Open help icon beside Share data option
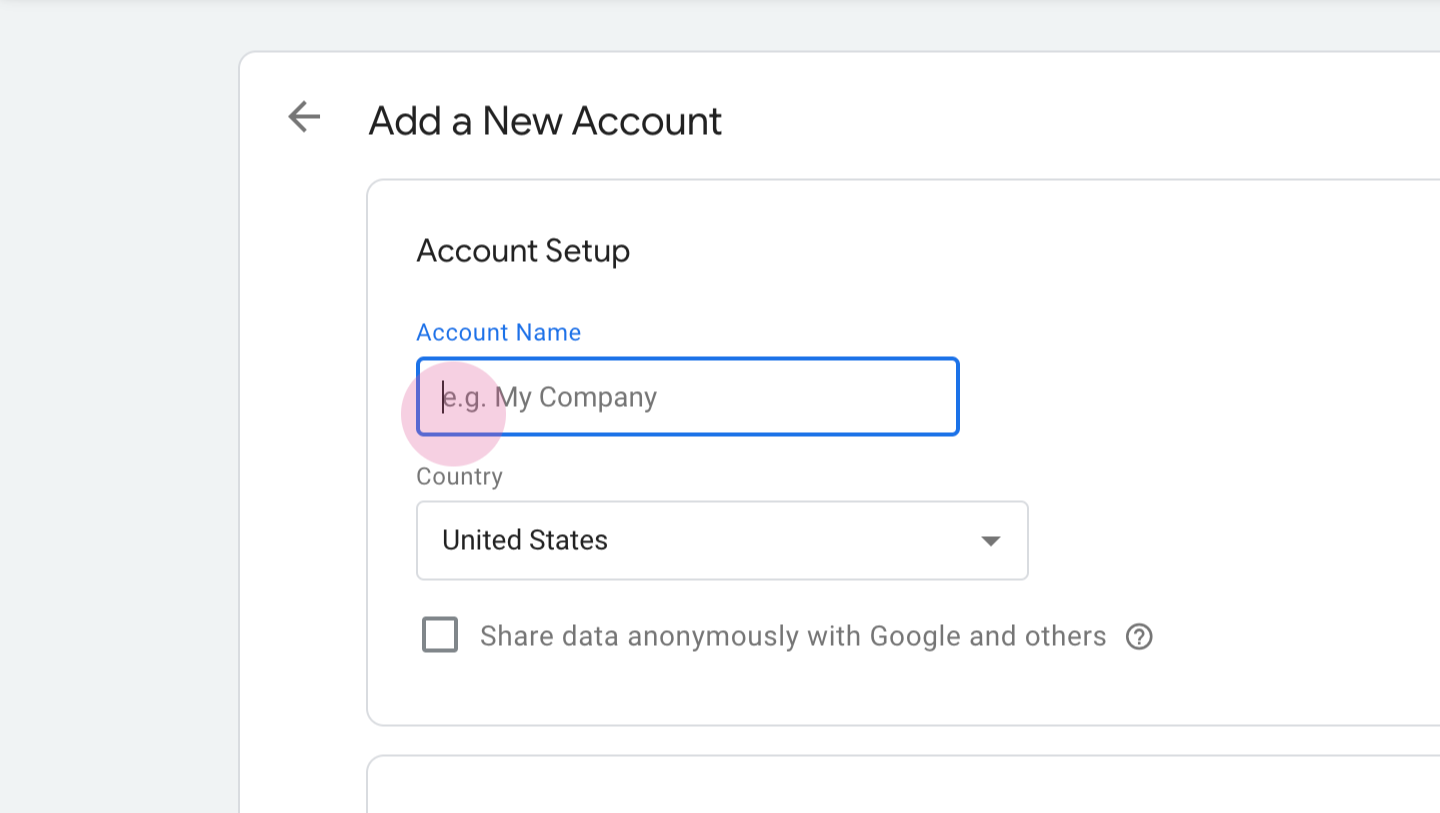Screen dimensions: 1440x813 (x=1139, y=637)
